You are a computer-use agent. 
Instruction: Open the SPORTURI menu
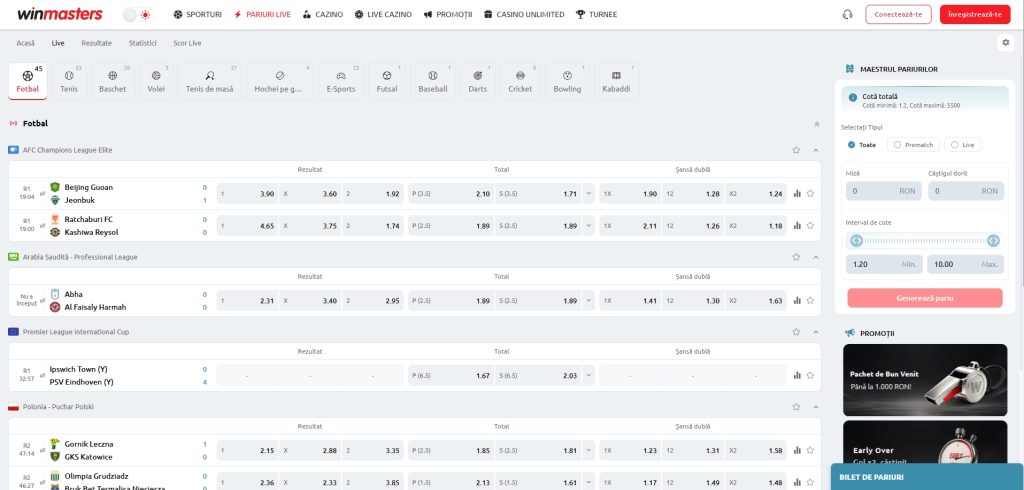198,14
